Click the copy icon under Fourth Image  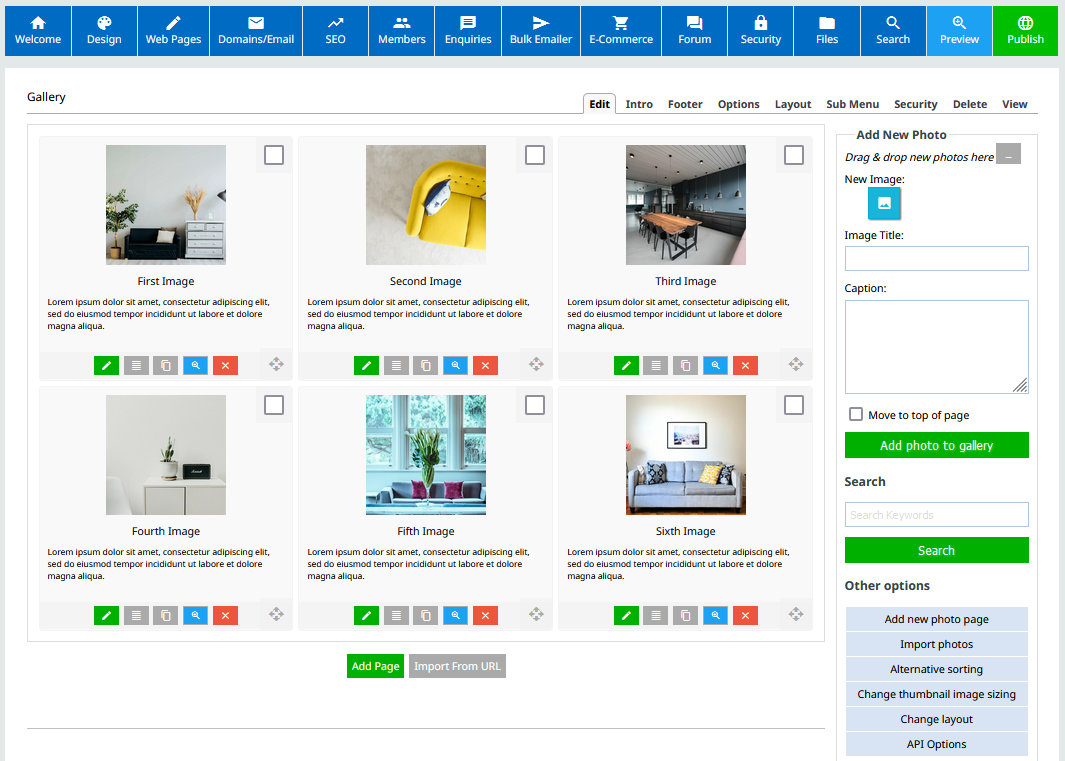click(x=165, y=615)
